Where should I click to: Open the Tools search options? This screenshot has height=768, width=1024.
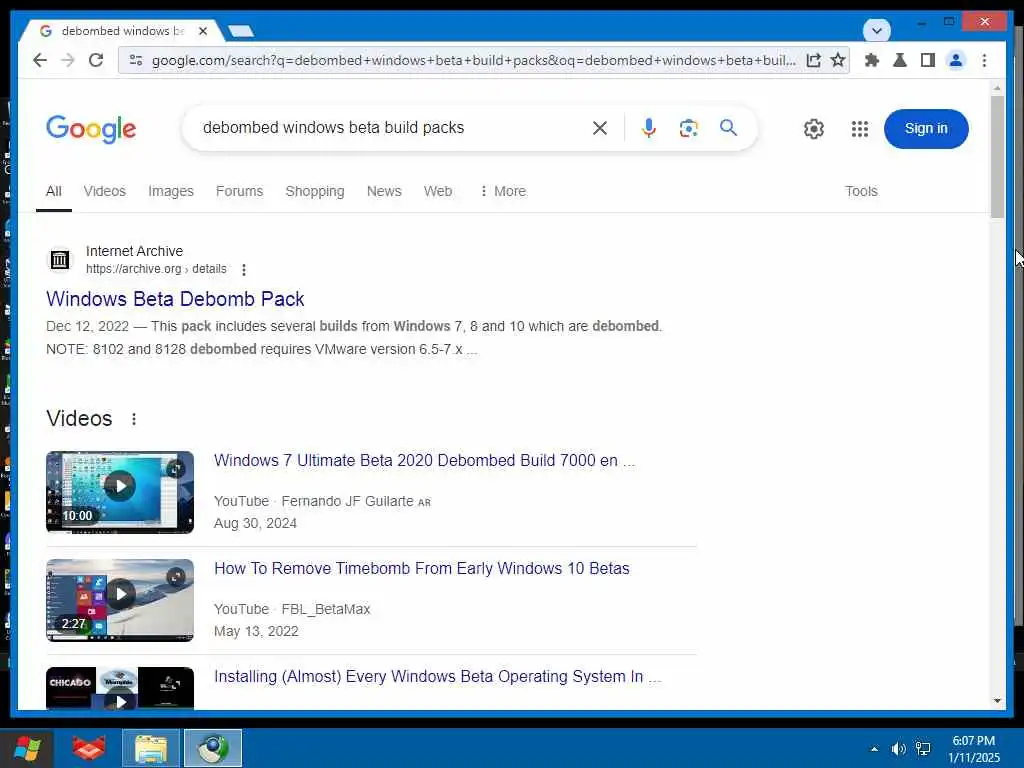861,191
